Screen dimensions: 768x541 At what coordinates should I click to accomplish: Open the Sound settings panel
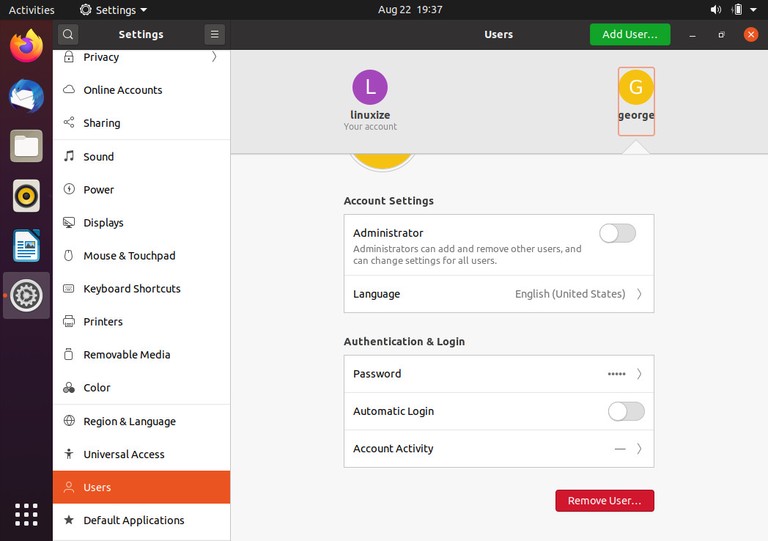pyautogui.click(x=142, y=157)
